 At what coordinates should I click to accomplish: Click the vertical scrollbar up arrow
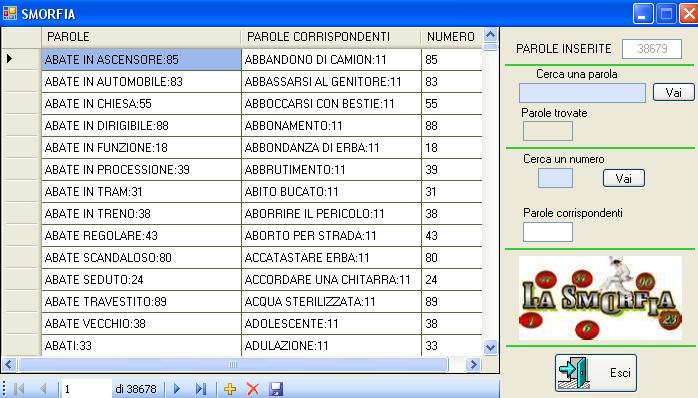click(x=490, y=35)
